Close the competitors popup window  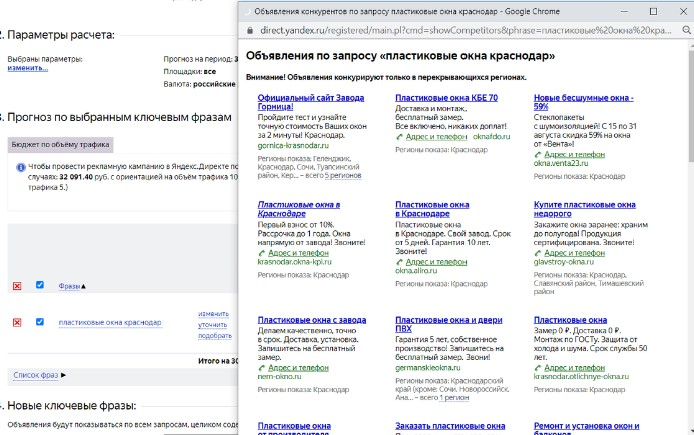click(x=683, y=12)
